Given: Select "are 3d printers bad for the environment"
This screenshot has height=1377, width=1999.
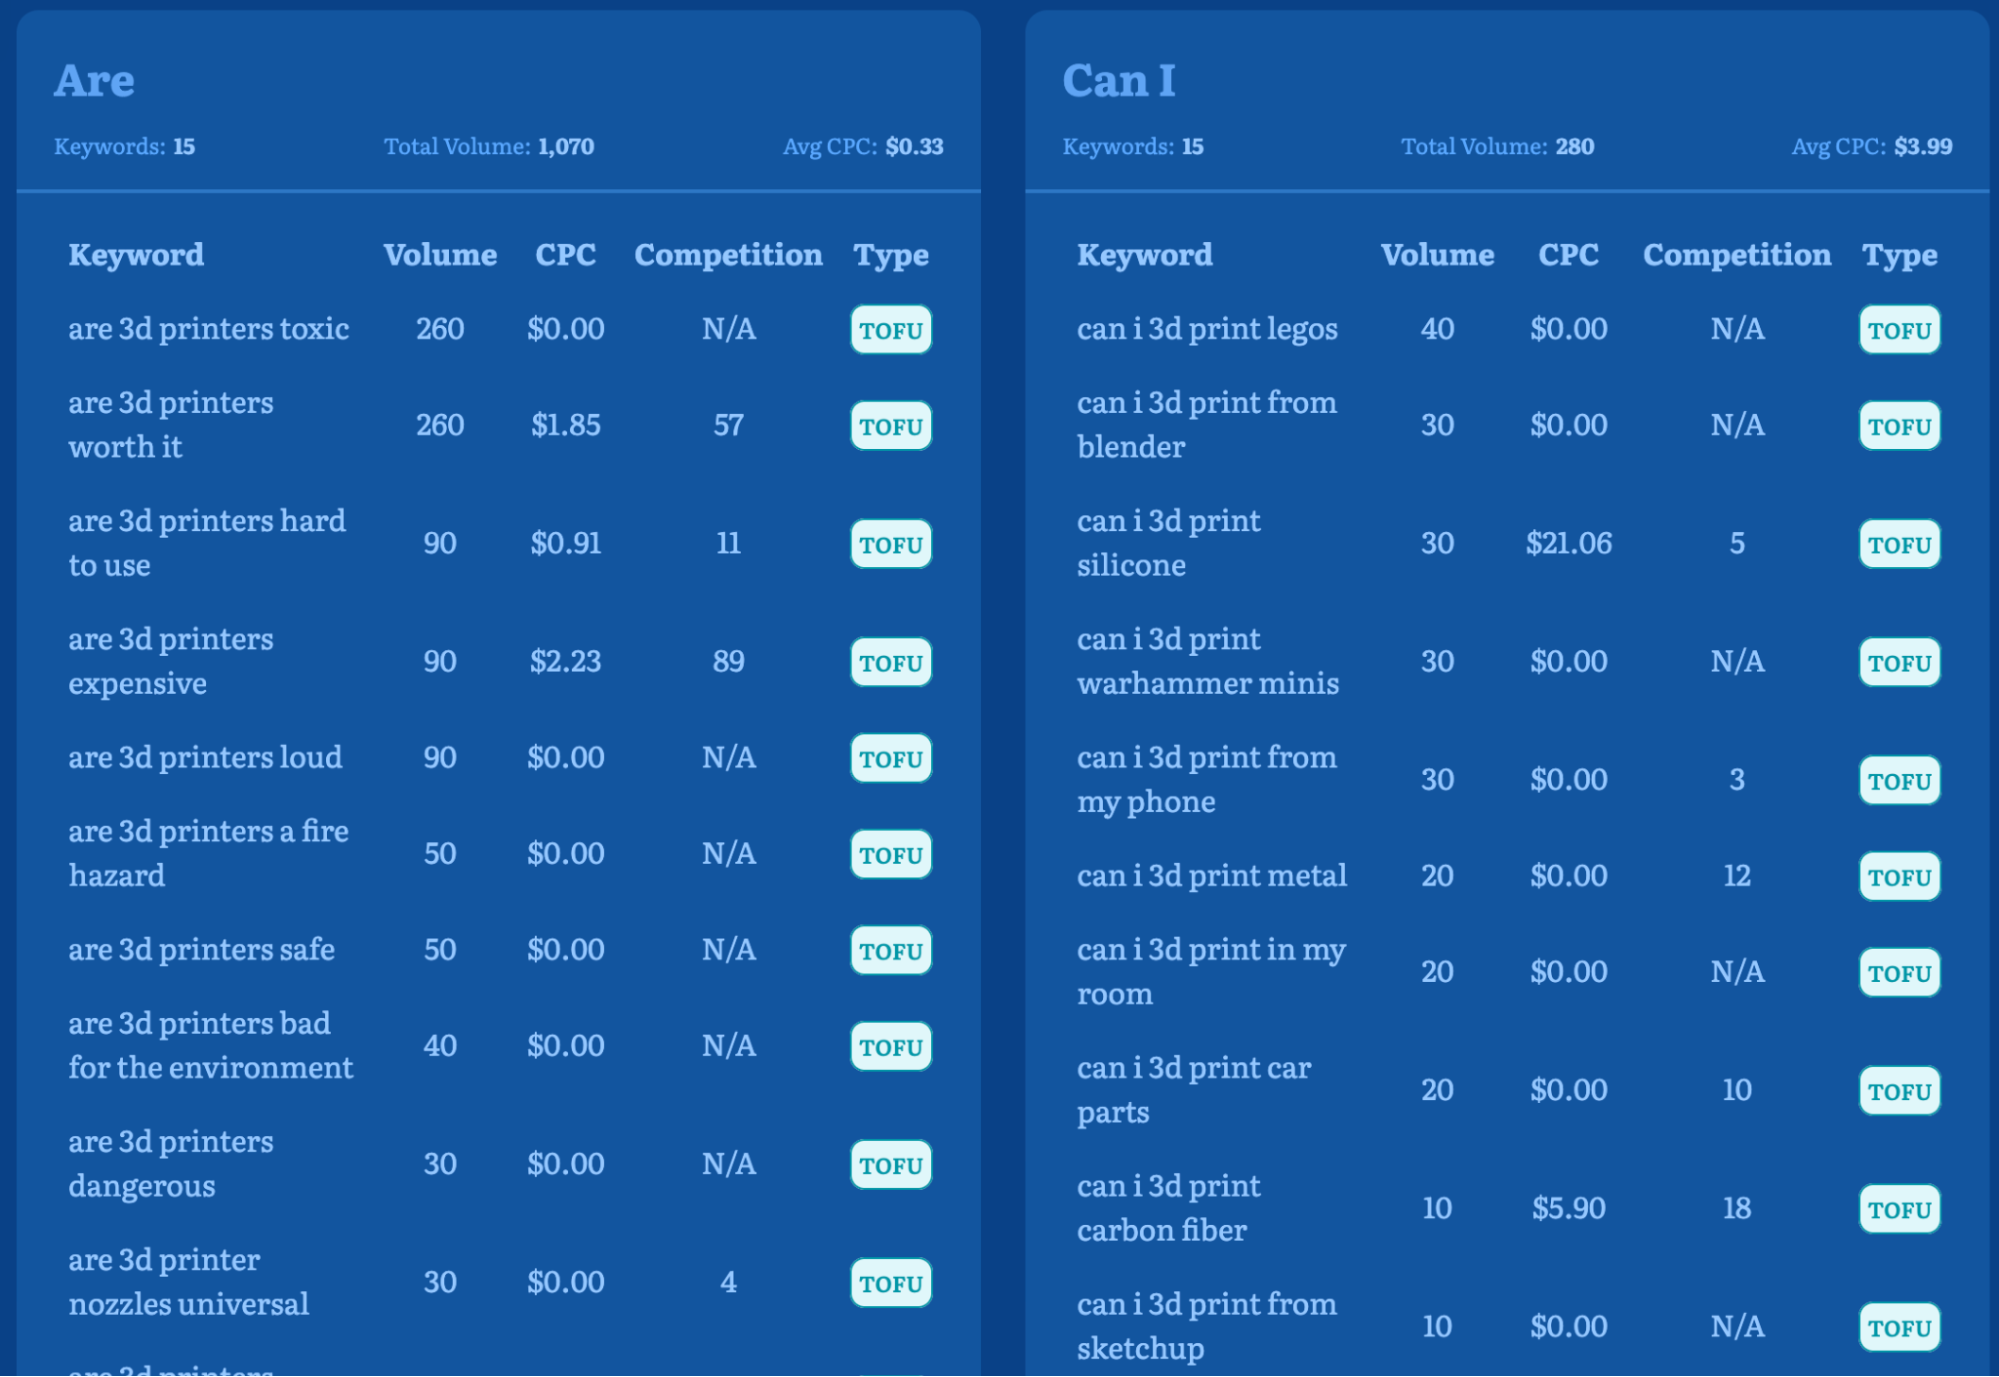Looking at the screenshot, I should (x=210, y=1045).
